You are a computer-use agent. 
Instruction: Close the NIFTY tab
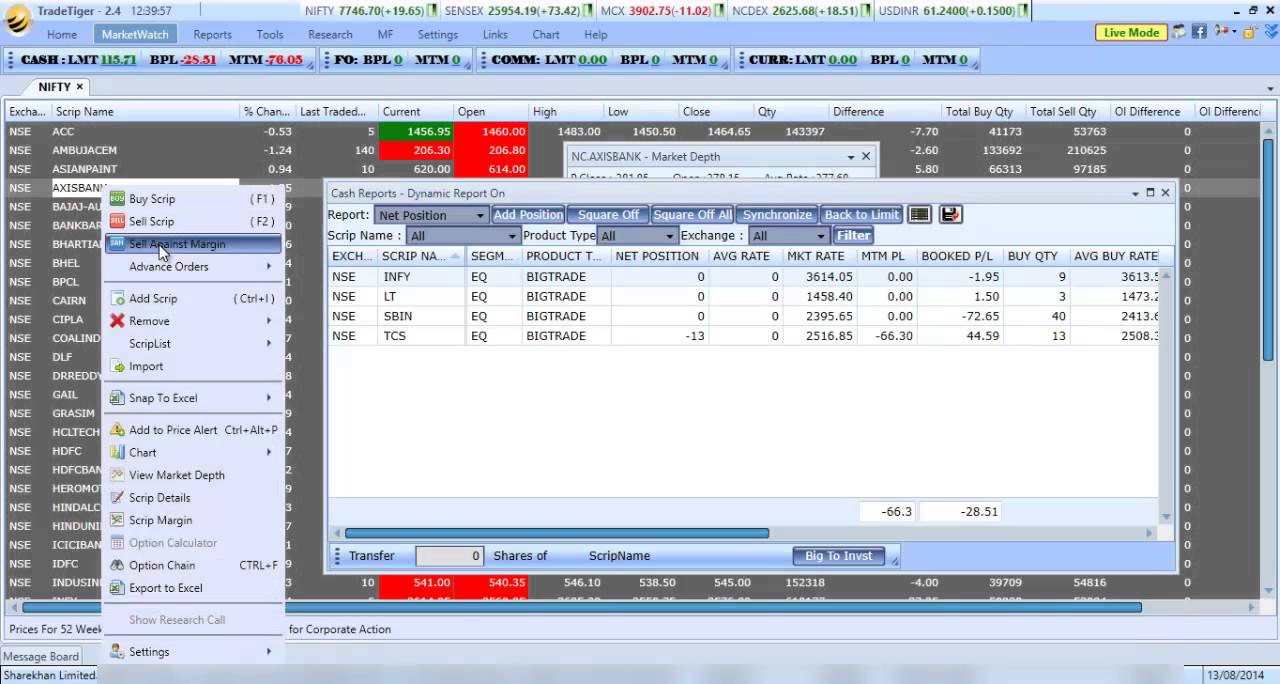coord(80,87)
